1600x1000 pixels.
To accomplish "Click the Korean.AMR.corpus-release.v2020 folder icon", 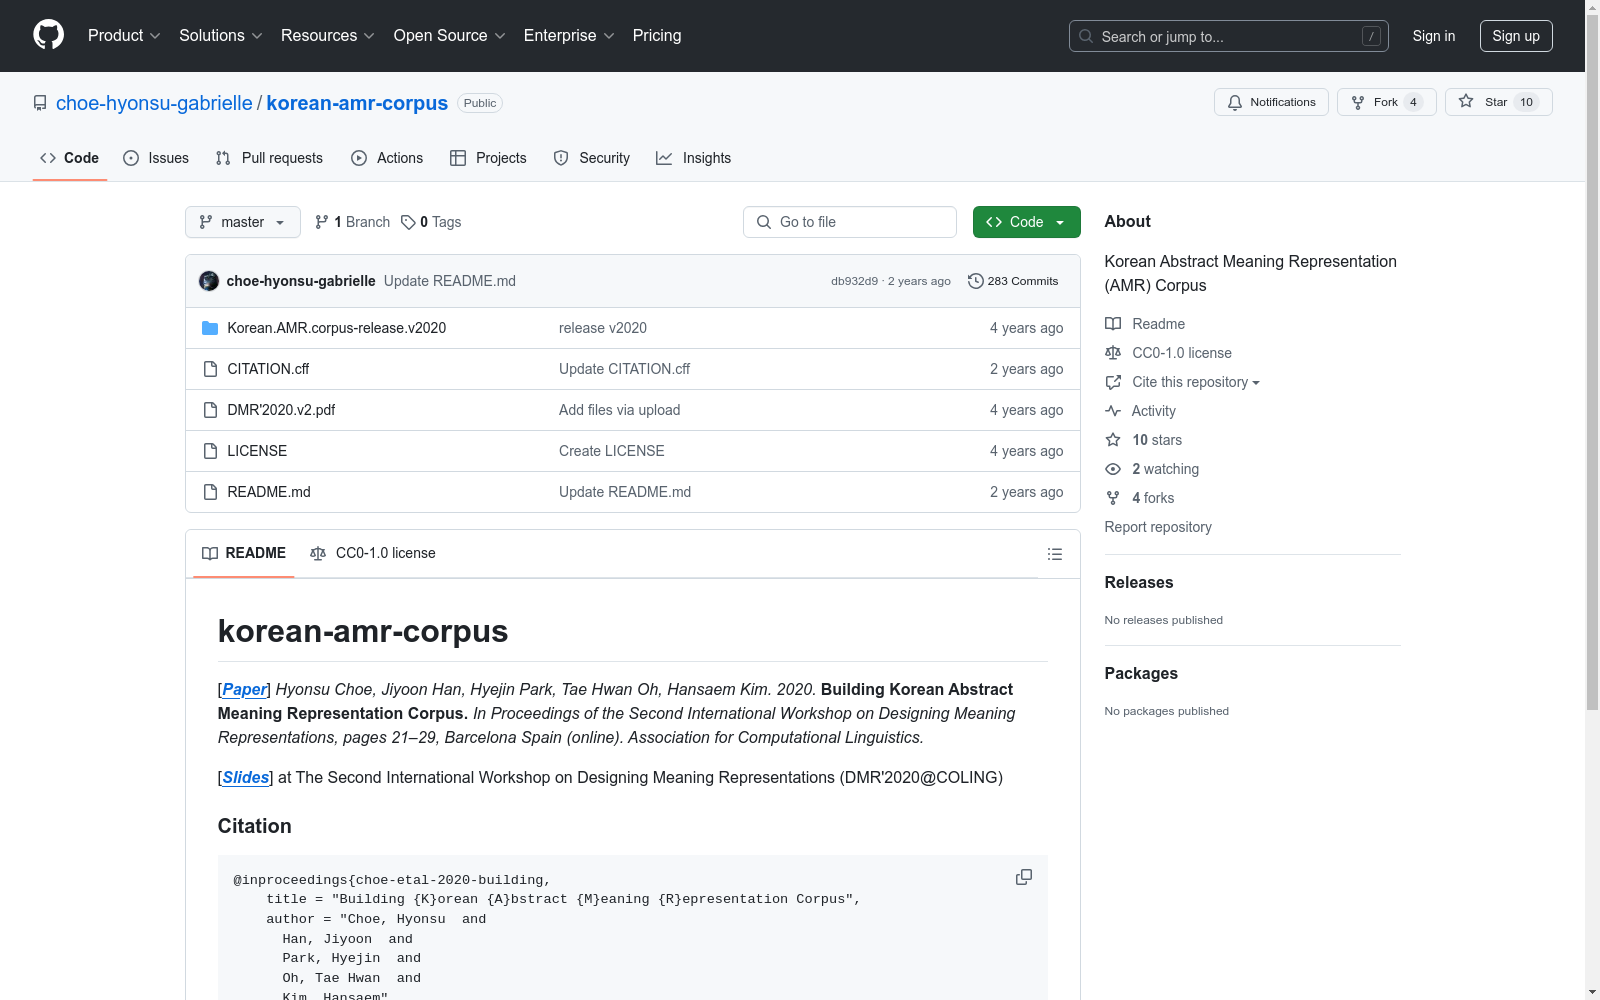I will point(210,328).
